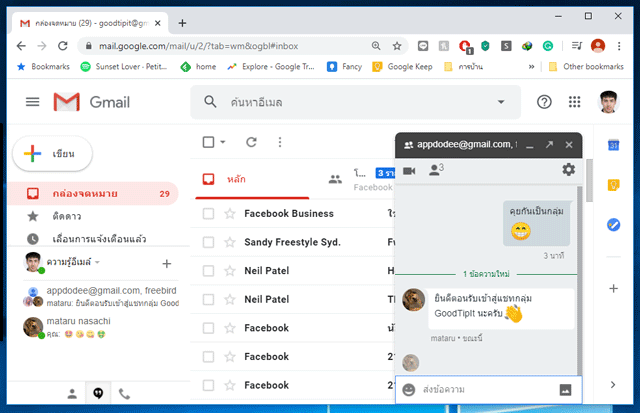Open select-all dropdown arrow
Image resolution: width=640 pixels, height=413 pixels.
[223, 142]
